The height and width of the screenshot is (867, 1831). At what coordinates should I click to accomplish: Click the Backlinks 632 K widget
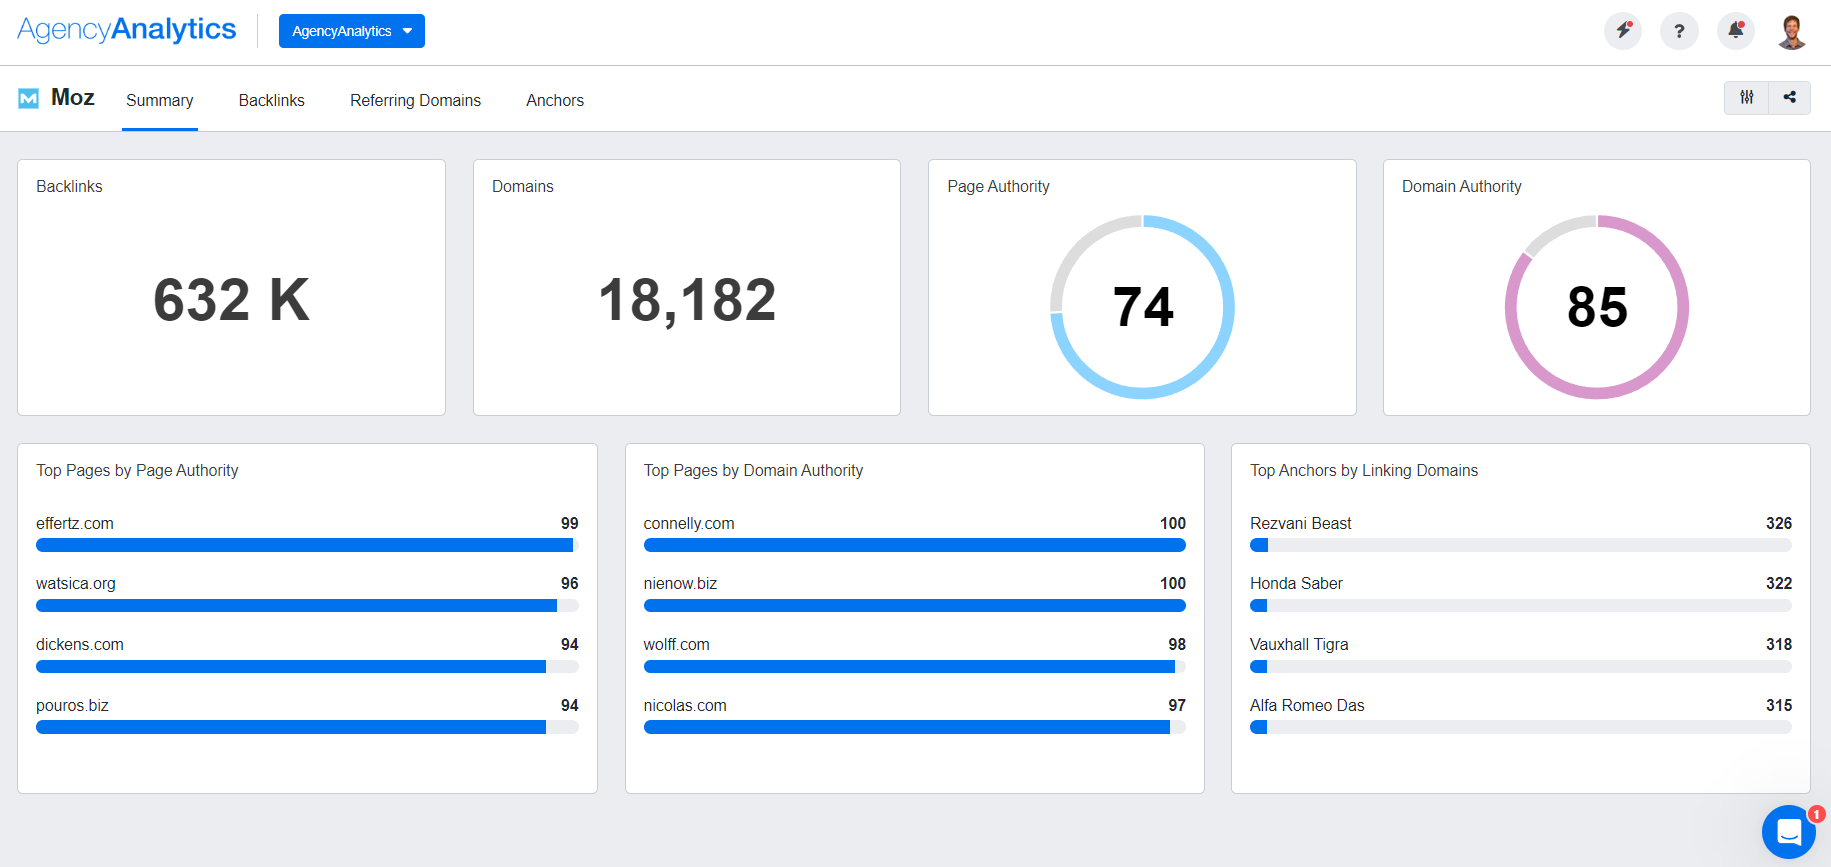point(231,299)
